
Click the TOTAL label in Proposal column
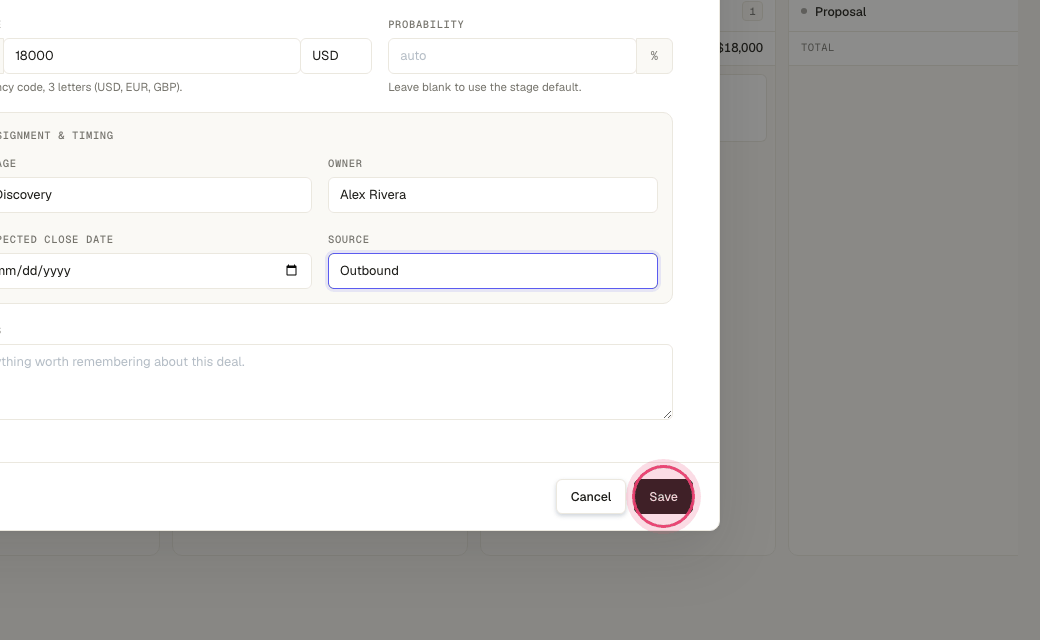tap(817, 48)
